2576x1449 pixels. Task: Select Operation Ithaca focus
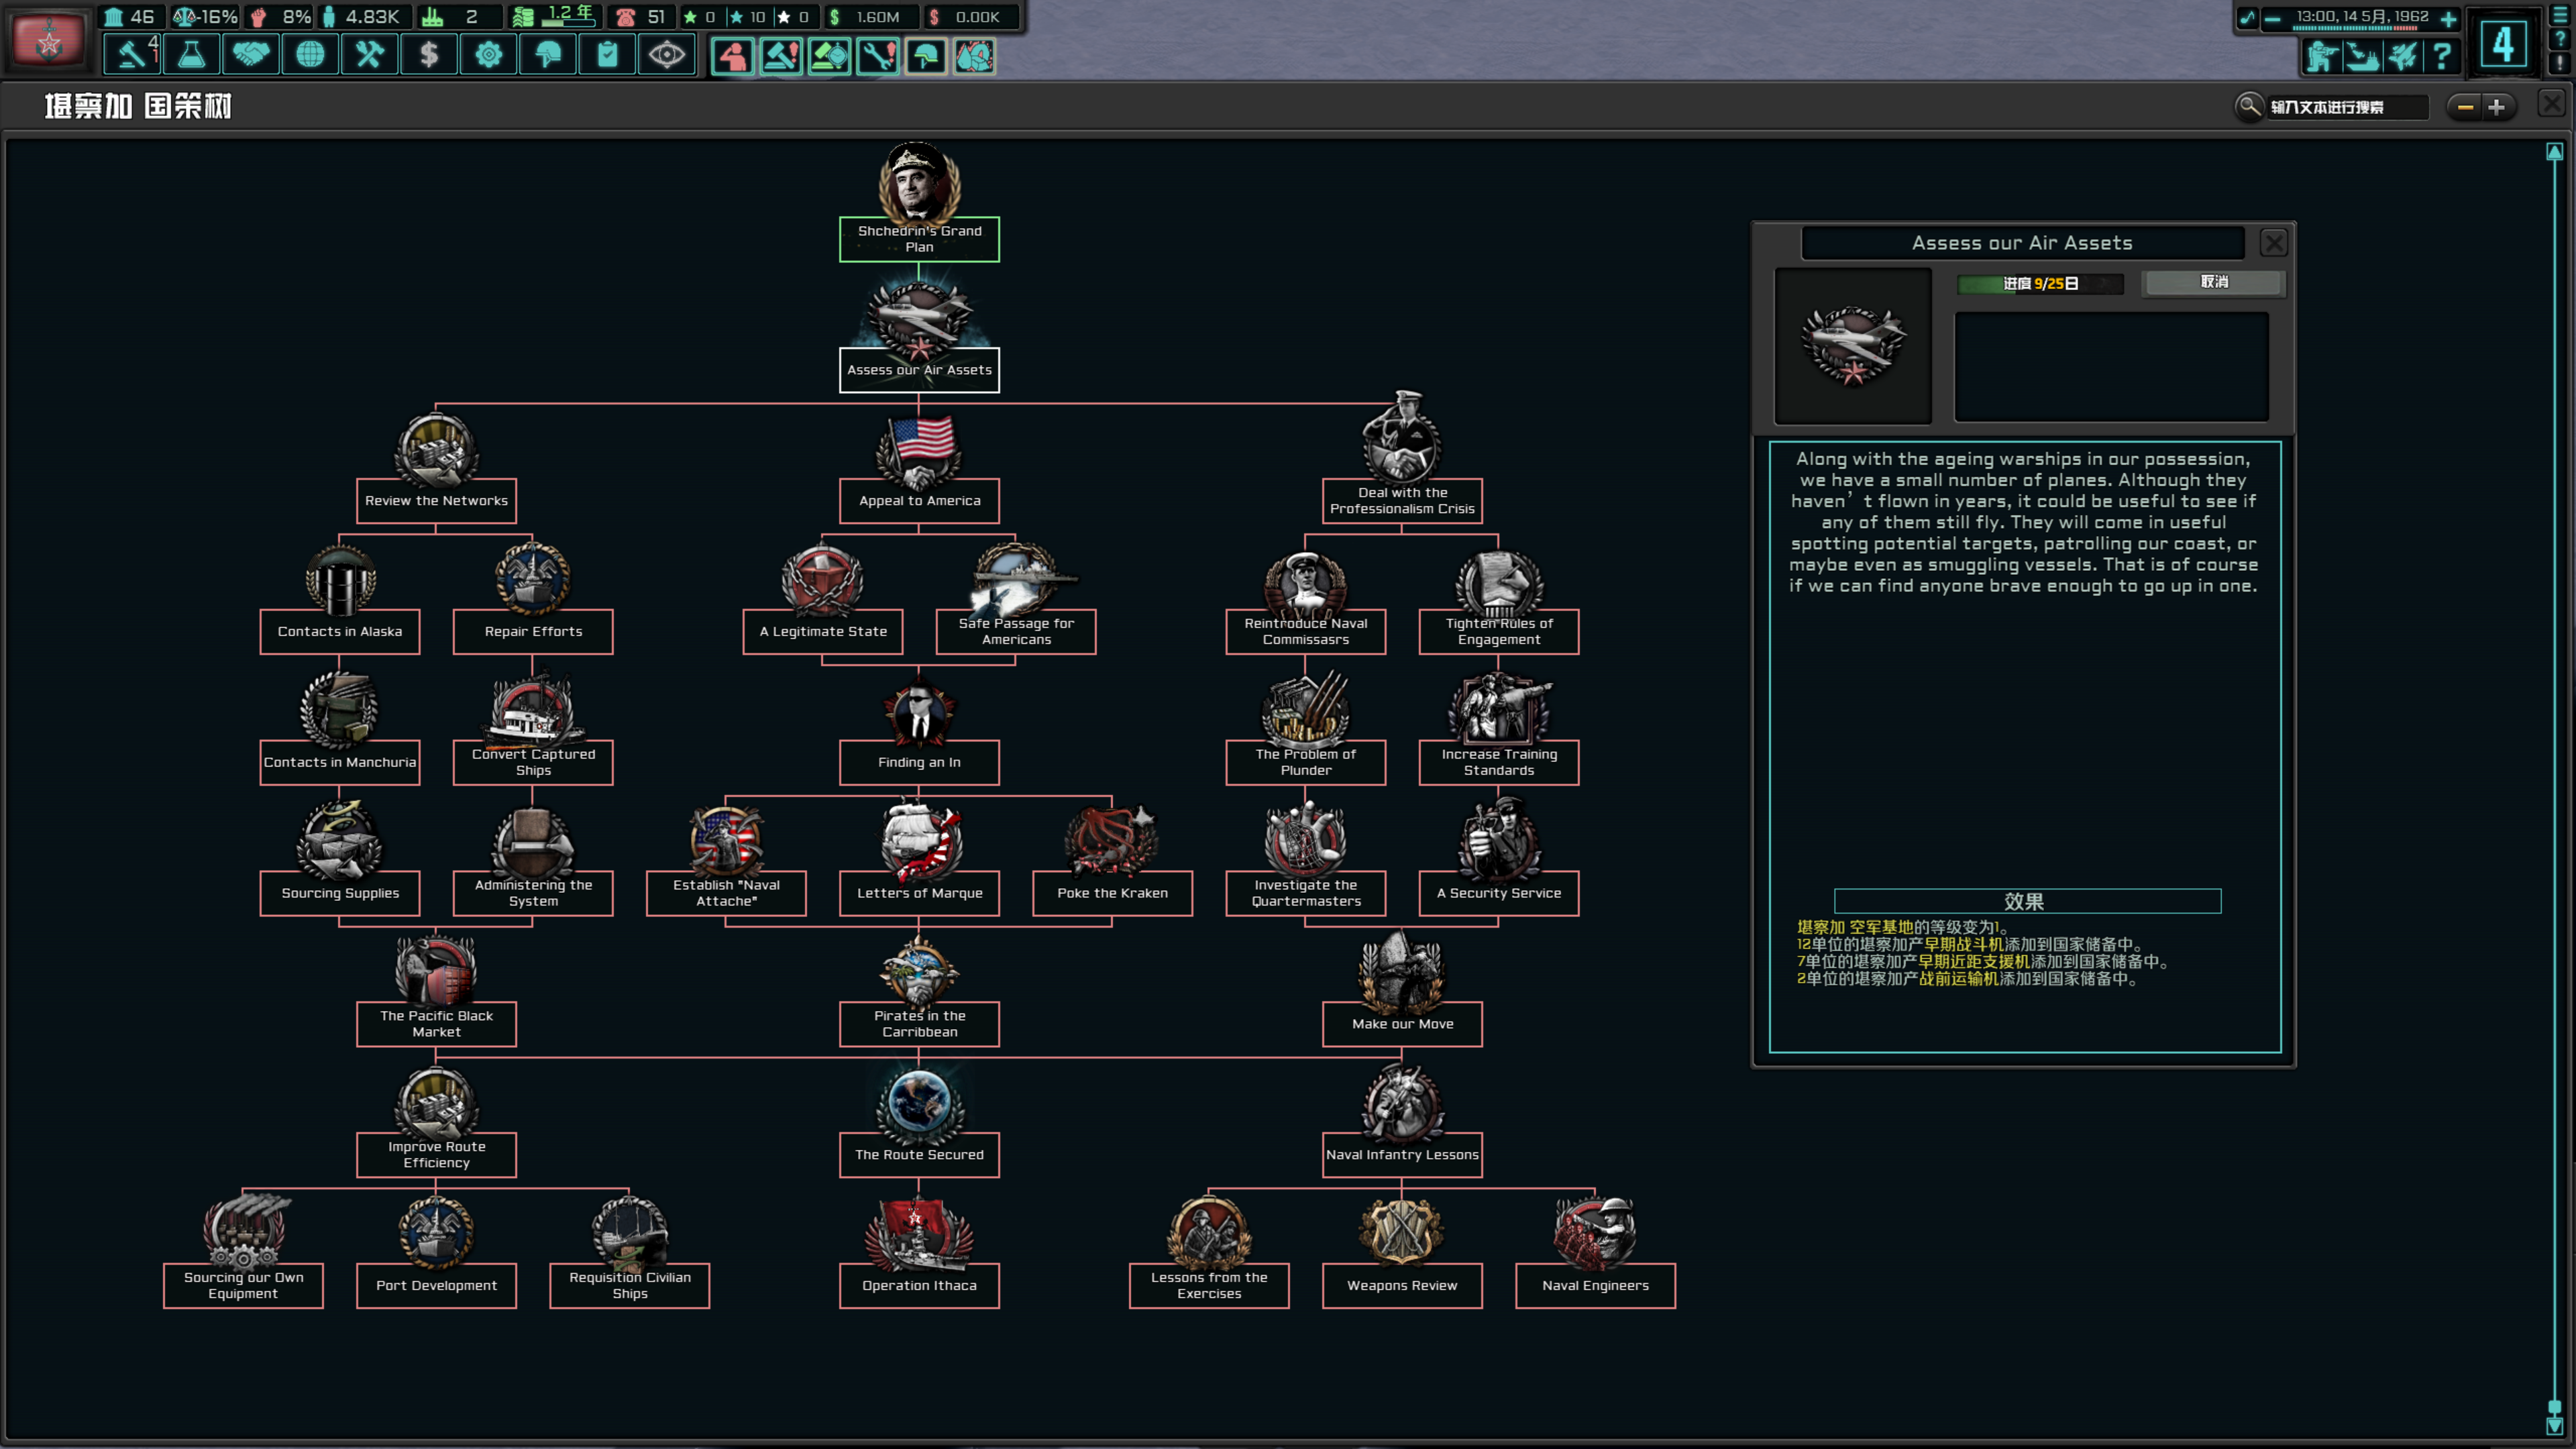[919, 1286]
